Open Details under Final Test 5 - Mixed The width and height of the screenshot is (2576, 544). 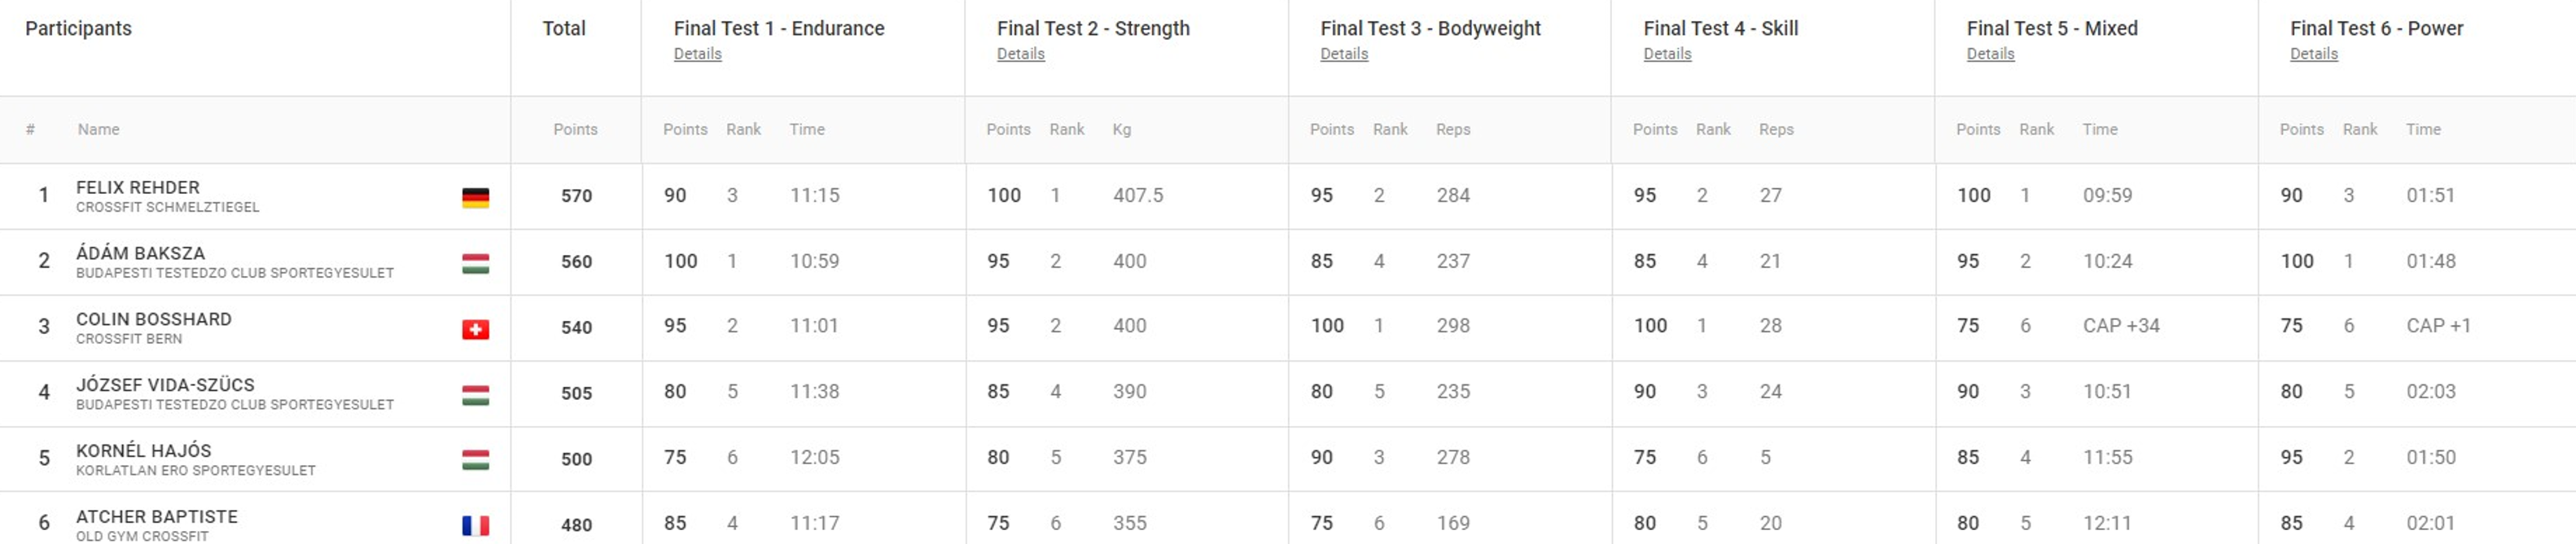click(x=1990, y=54)
